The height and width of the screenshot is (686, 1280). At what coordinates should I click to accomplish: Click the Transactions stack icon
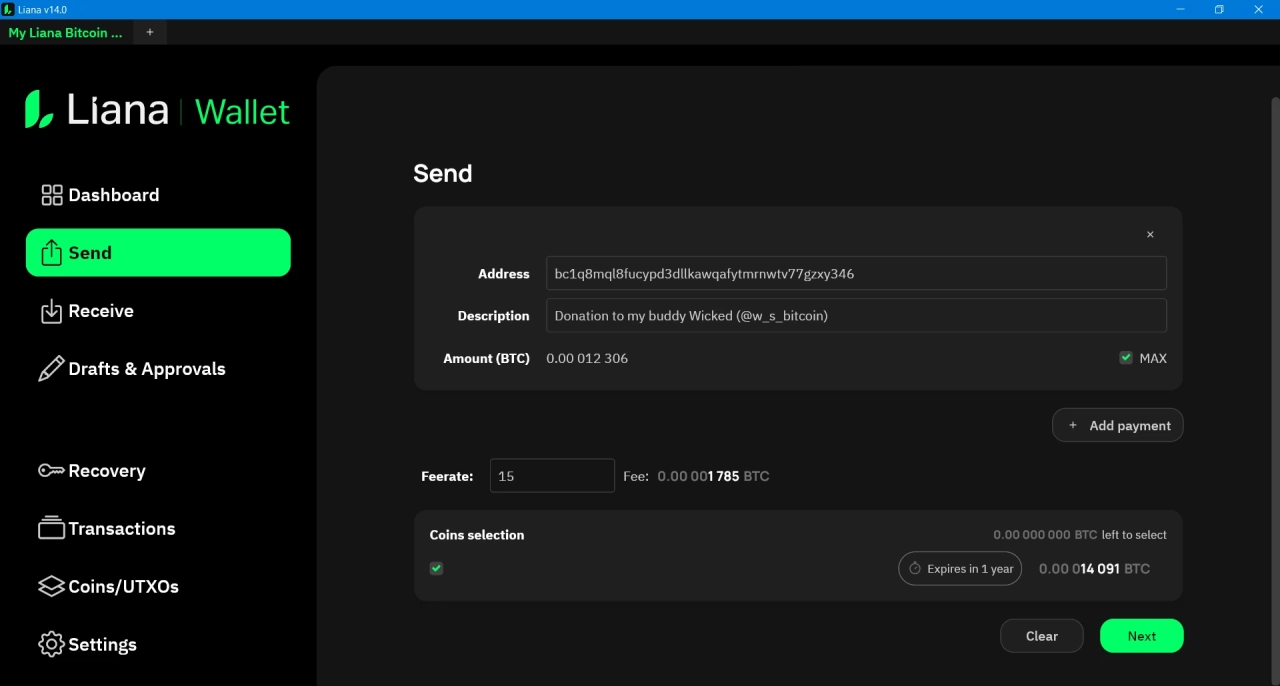click(x=51, y=528)
